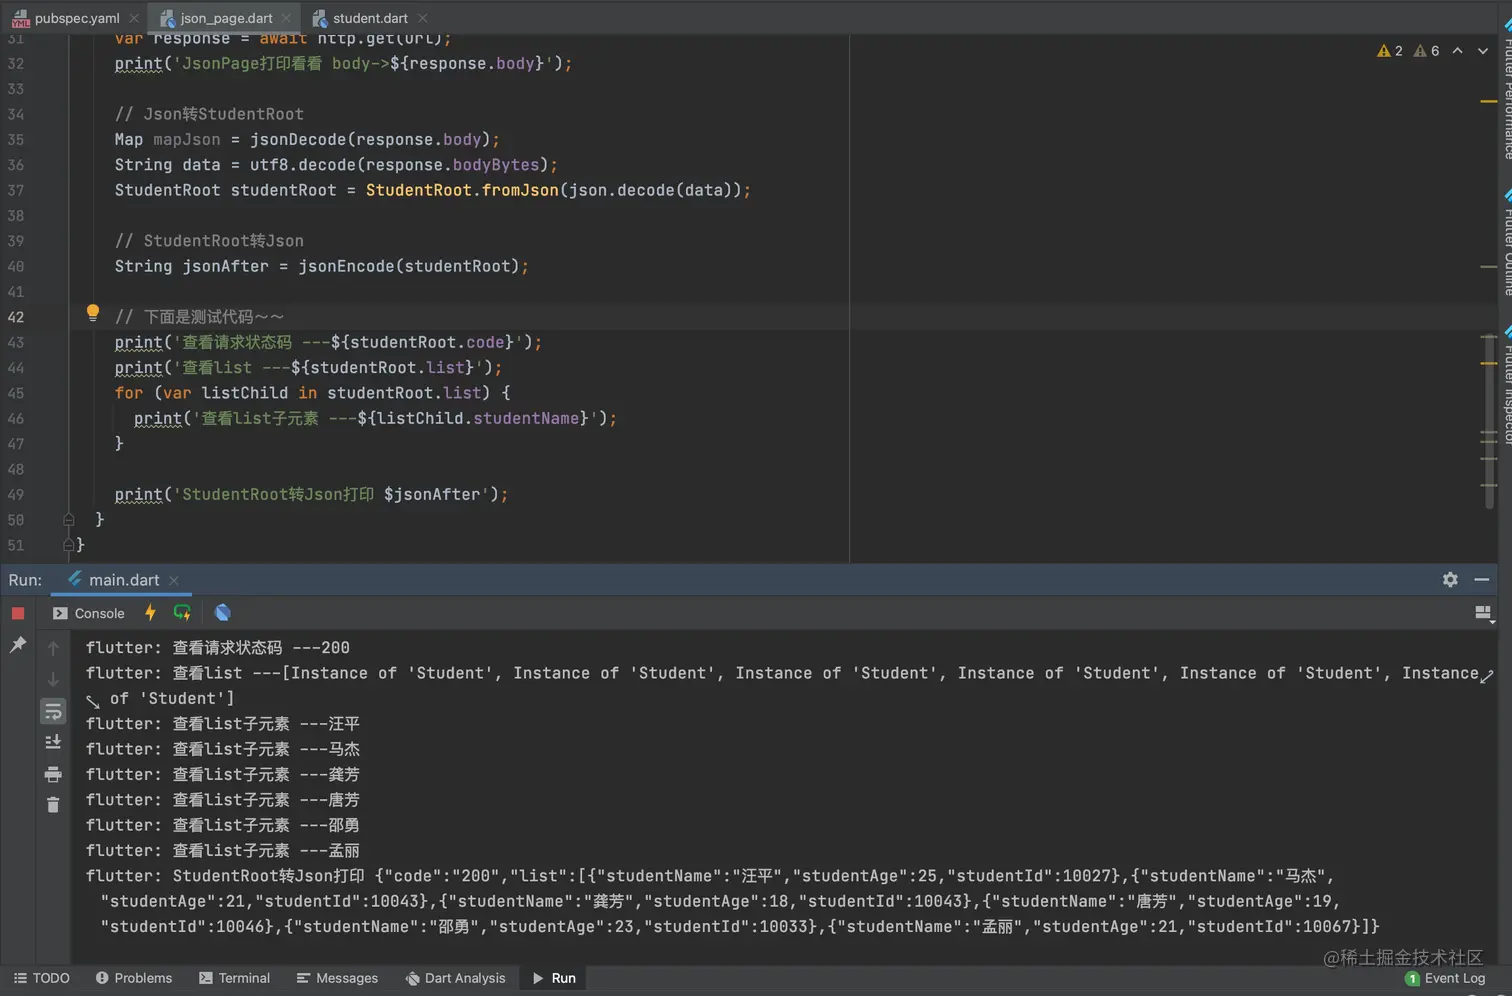Open Run panel settings gear
This screenshot has height=996, width=1512.
(x=1450, y=579)
